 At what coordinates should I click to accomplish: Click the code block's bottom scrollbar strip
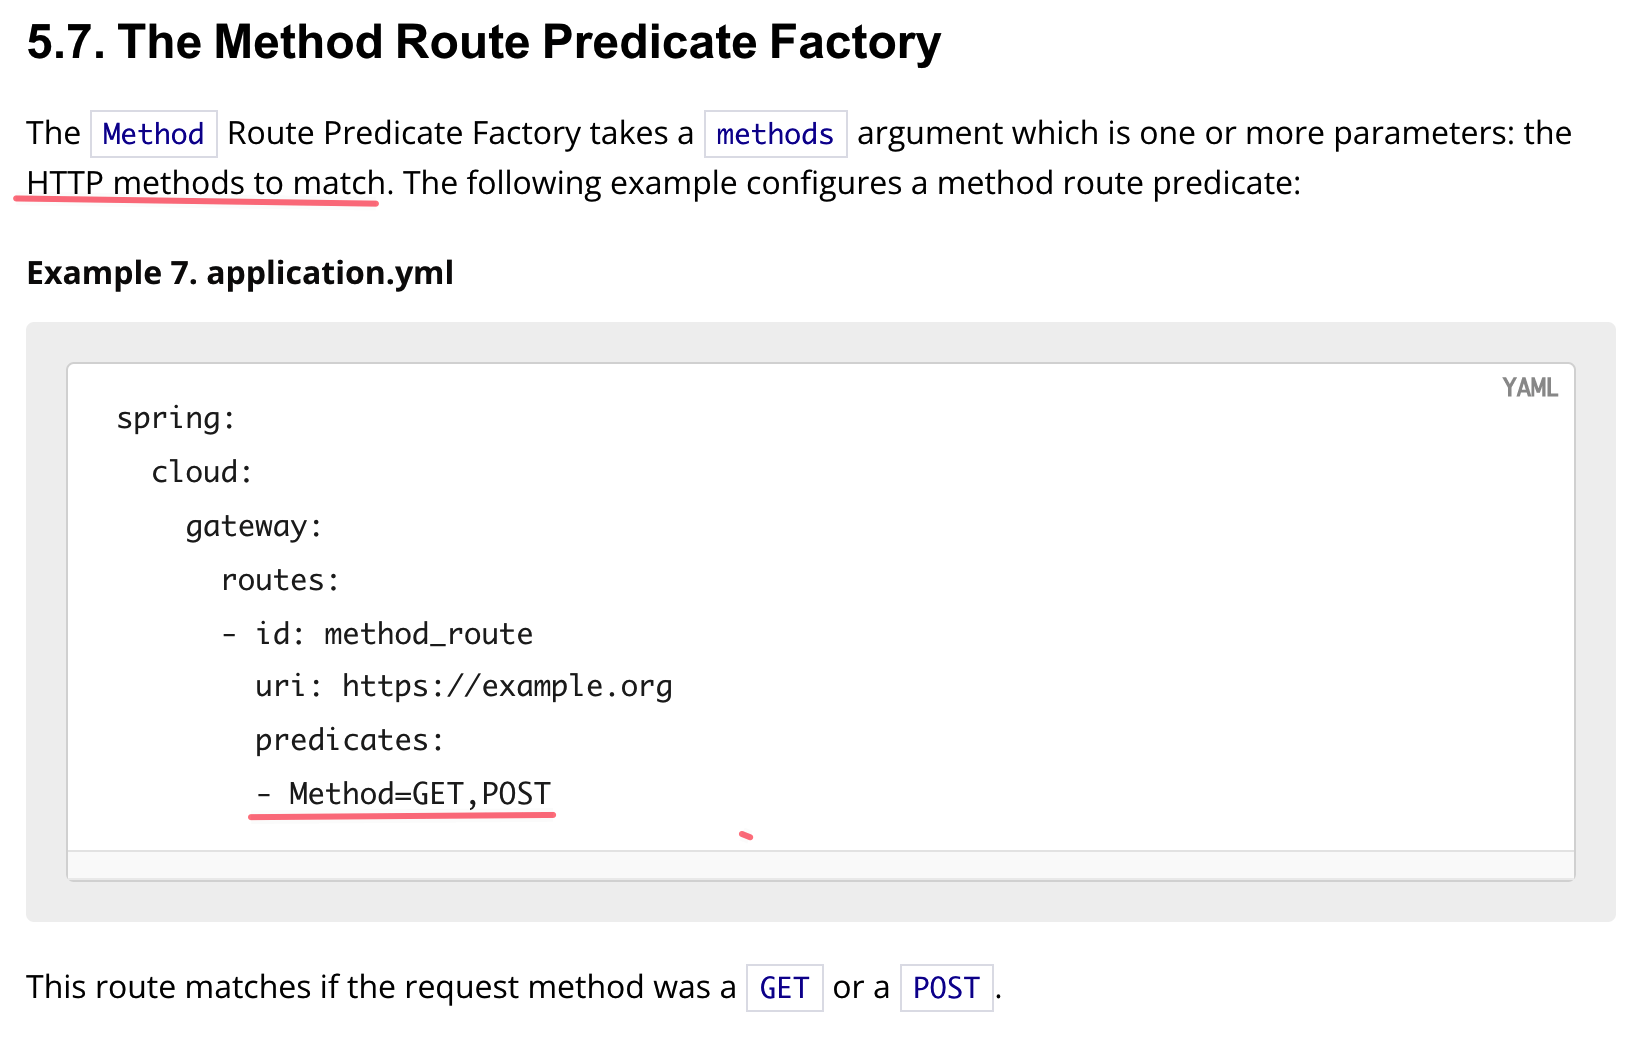(820, 865)
